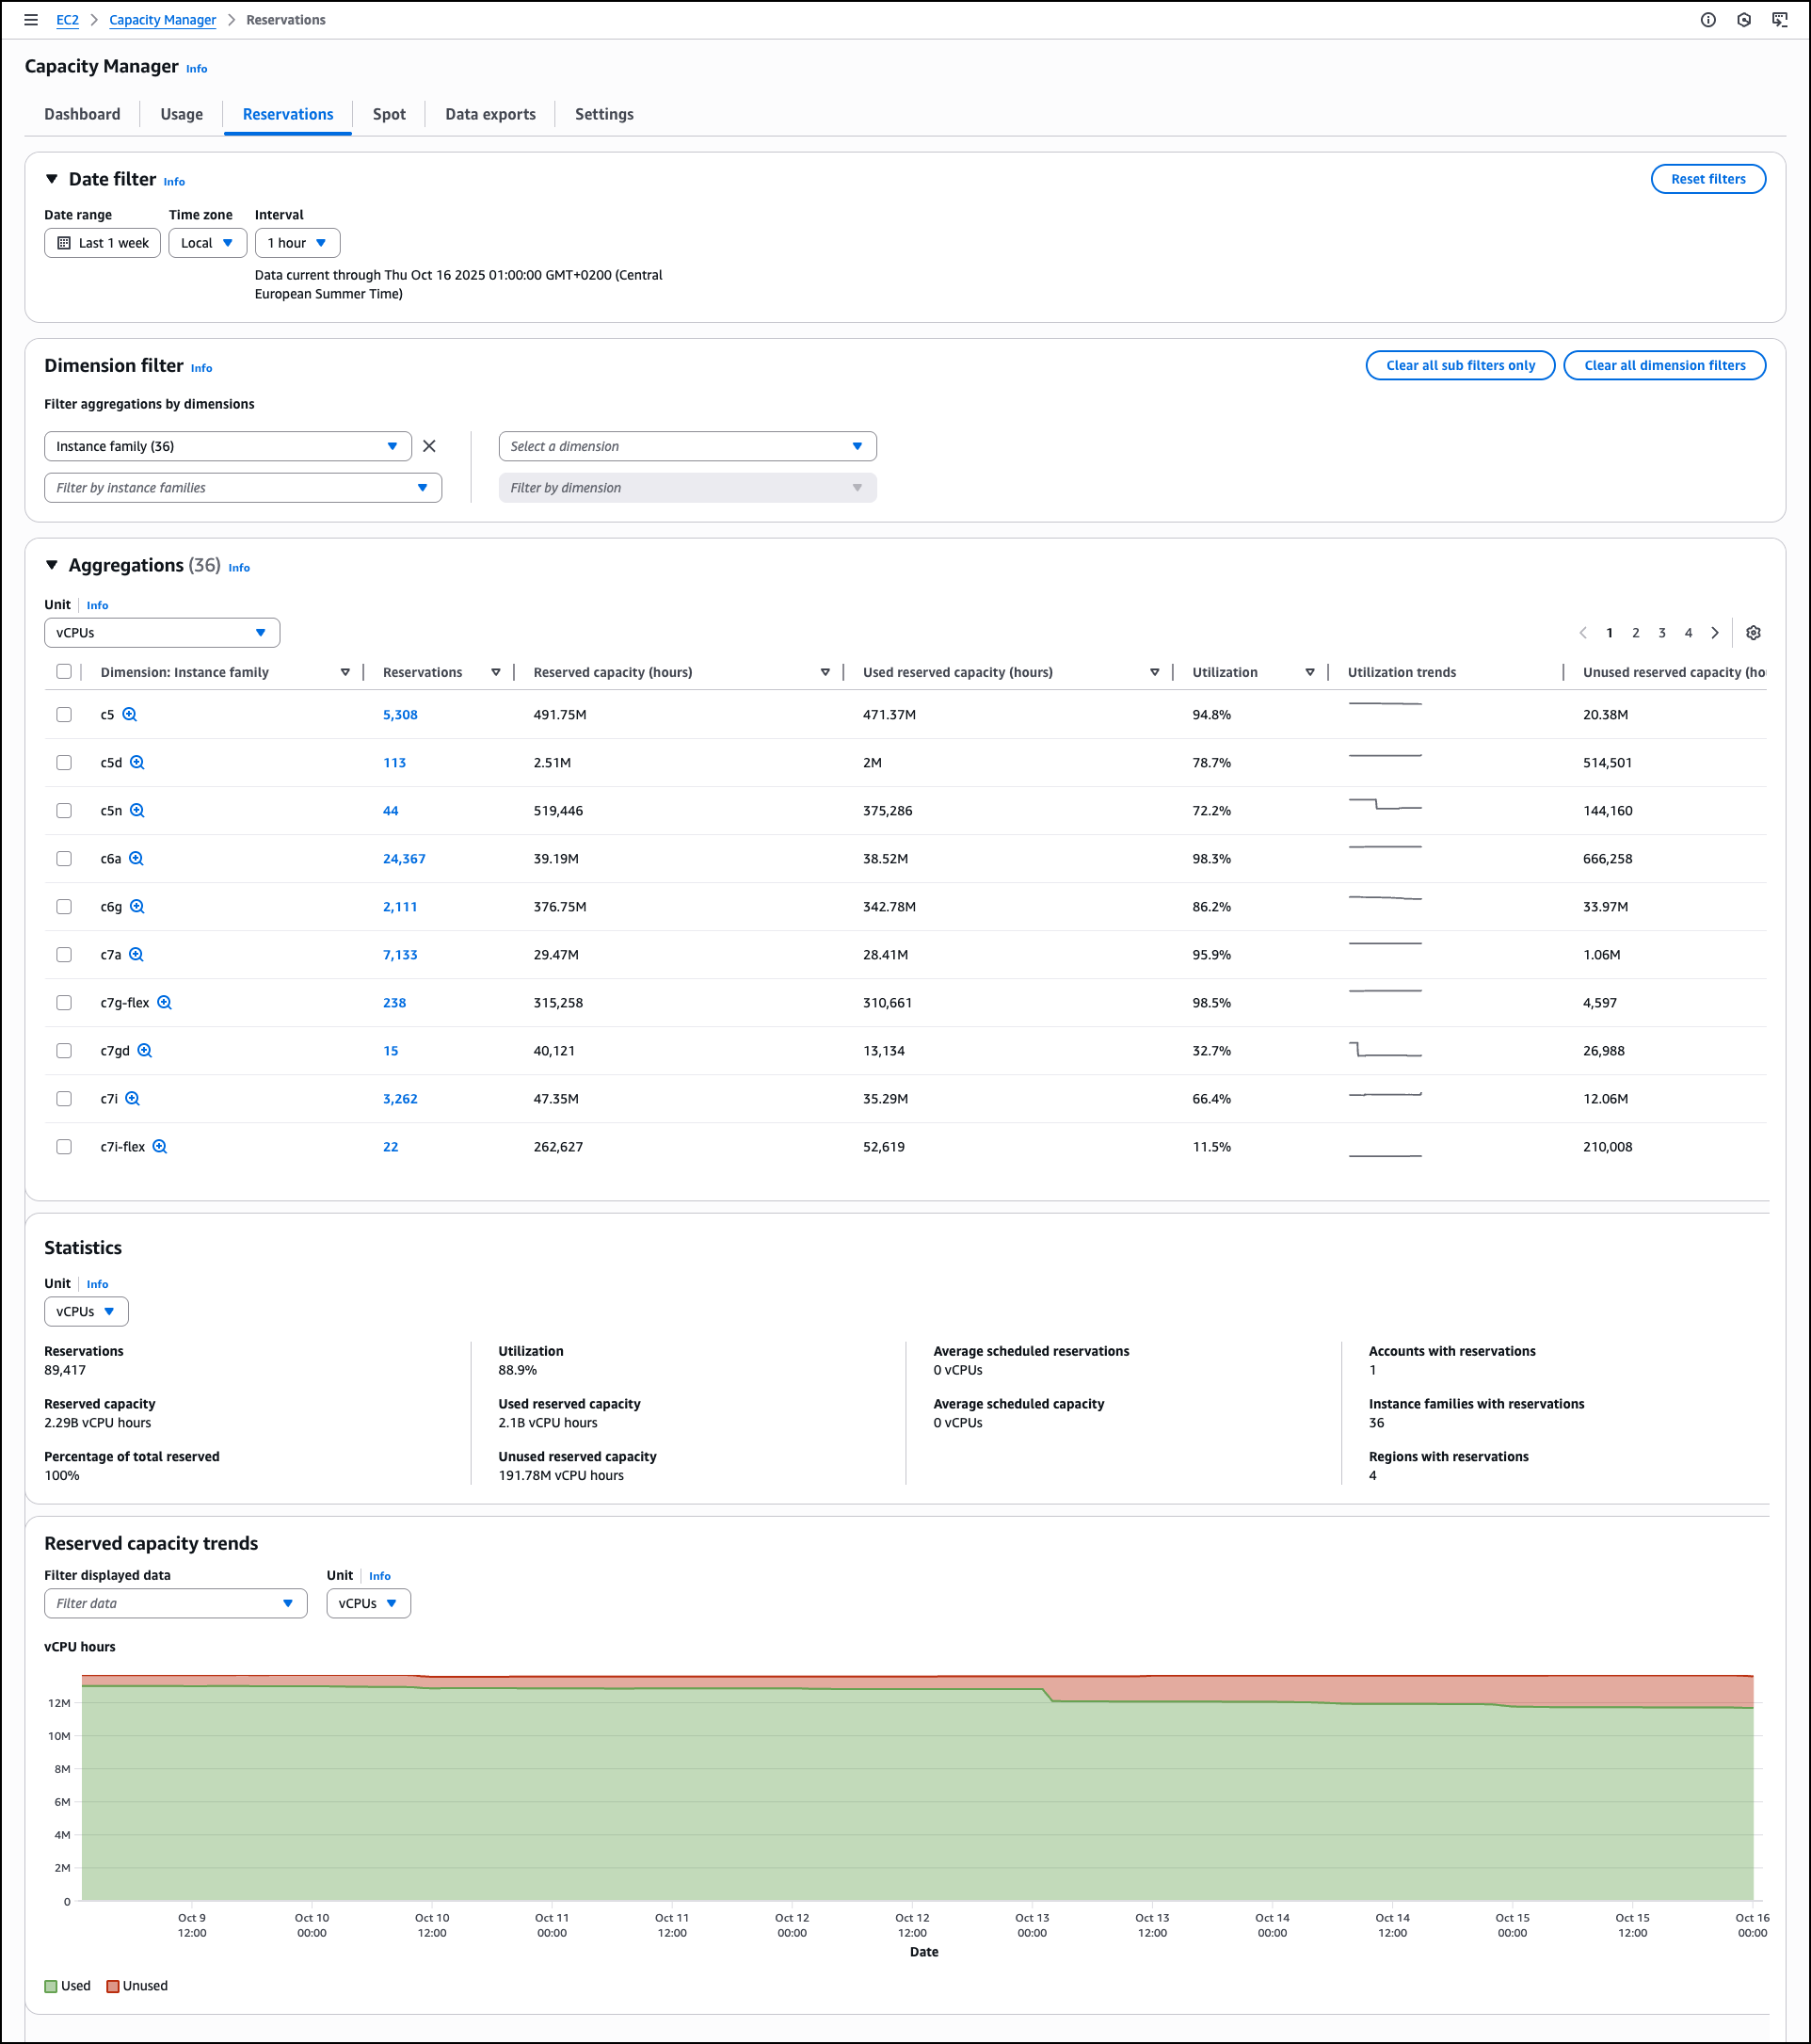Image resolution: width=1811 pixels, height=2044 pixels.
Task: Check the c5d row checkbox
Action: pos(64,762)
